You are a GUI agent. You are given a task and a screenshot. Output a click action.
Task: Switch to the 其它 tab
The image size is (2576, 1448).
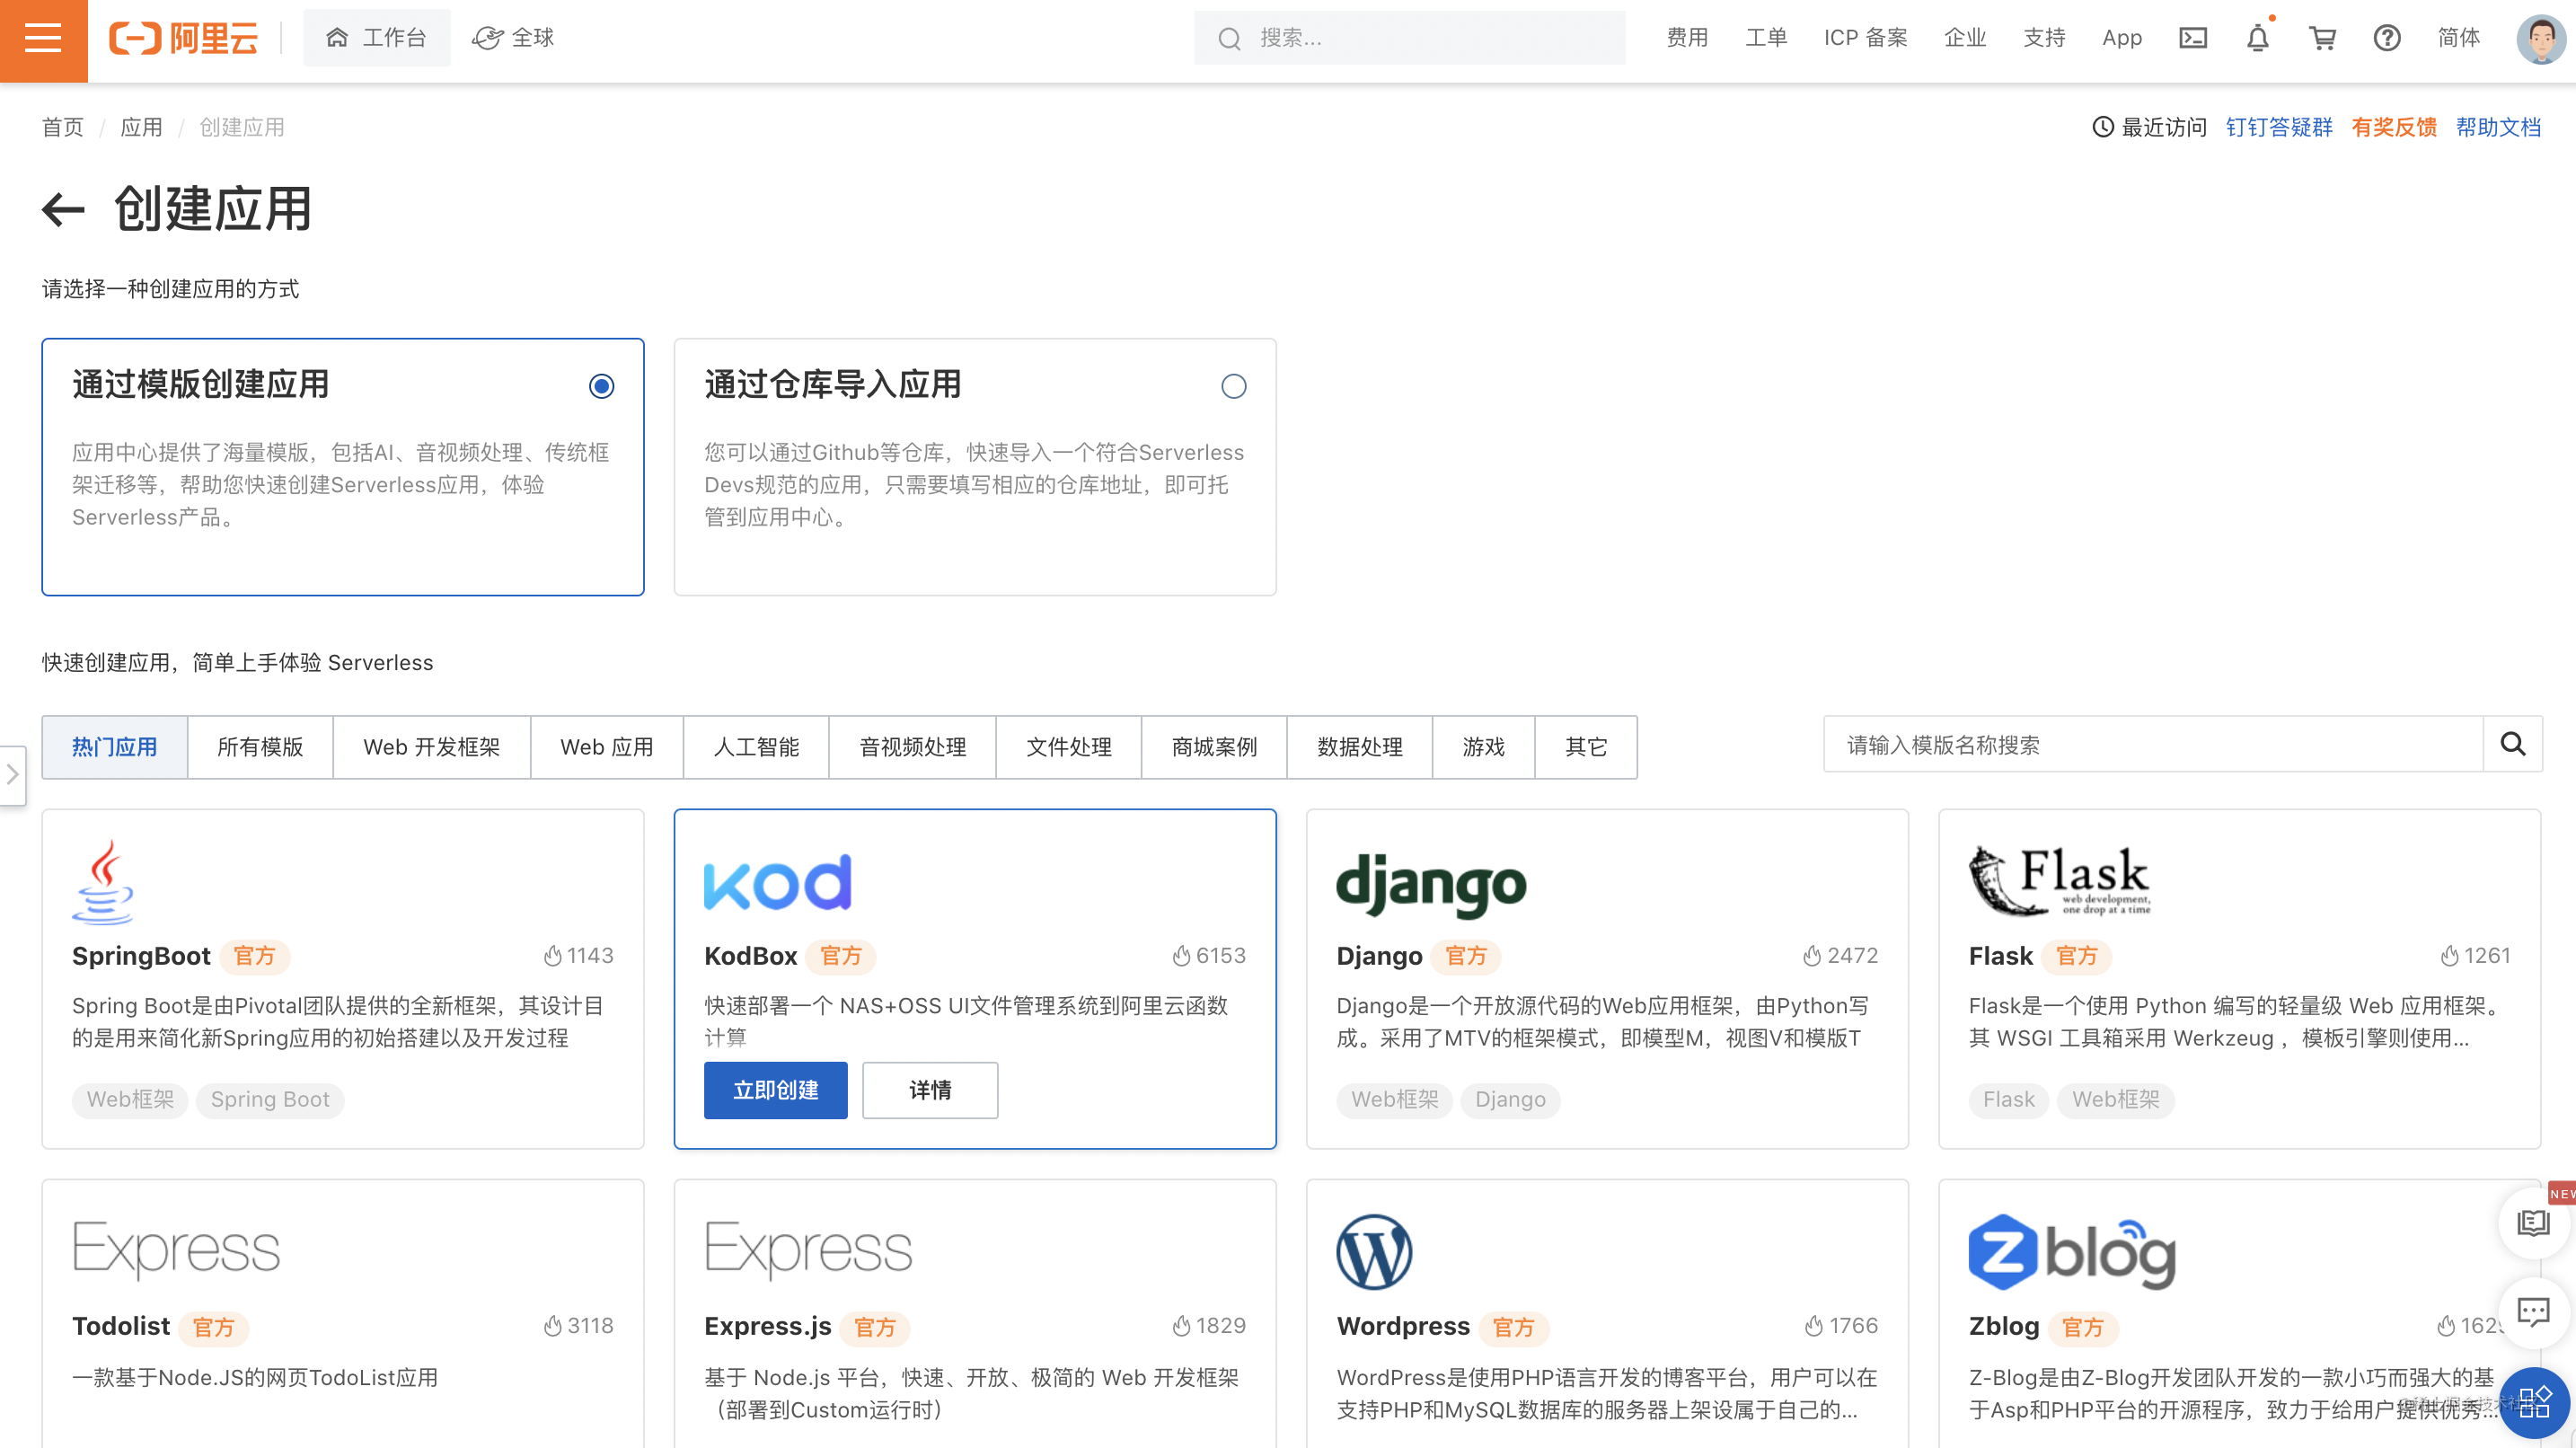point(1586,747)
